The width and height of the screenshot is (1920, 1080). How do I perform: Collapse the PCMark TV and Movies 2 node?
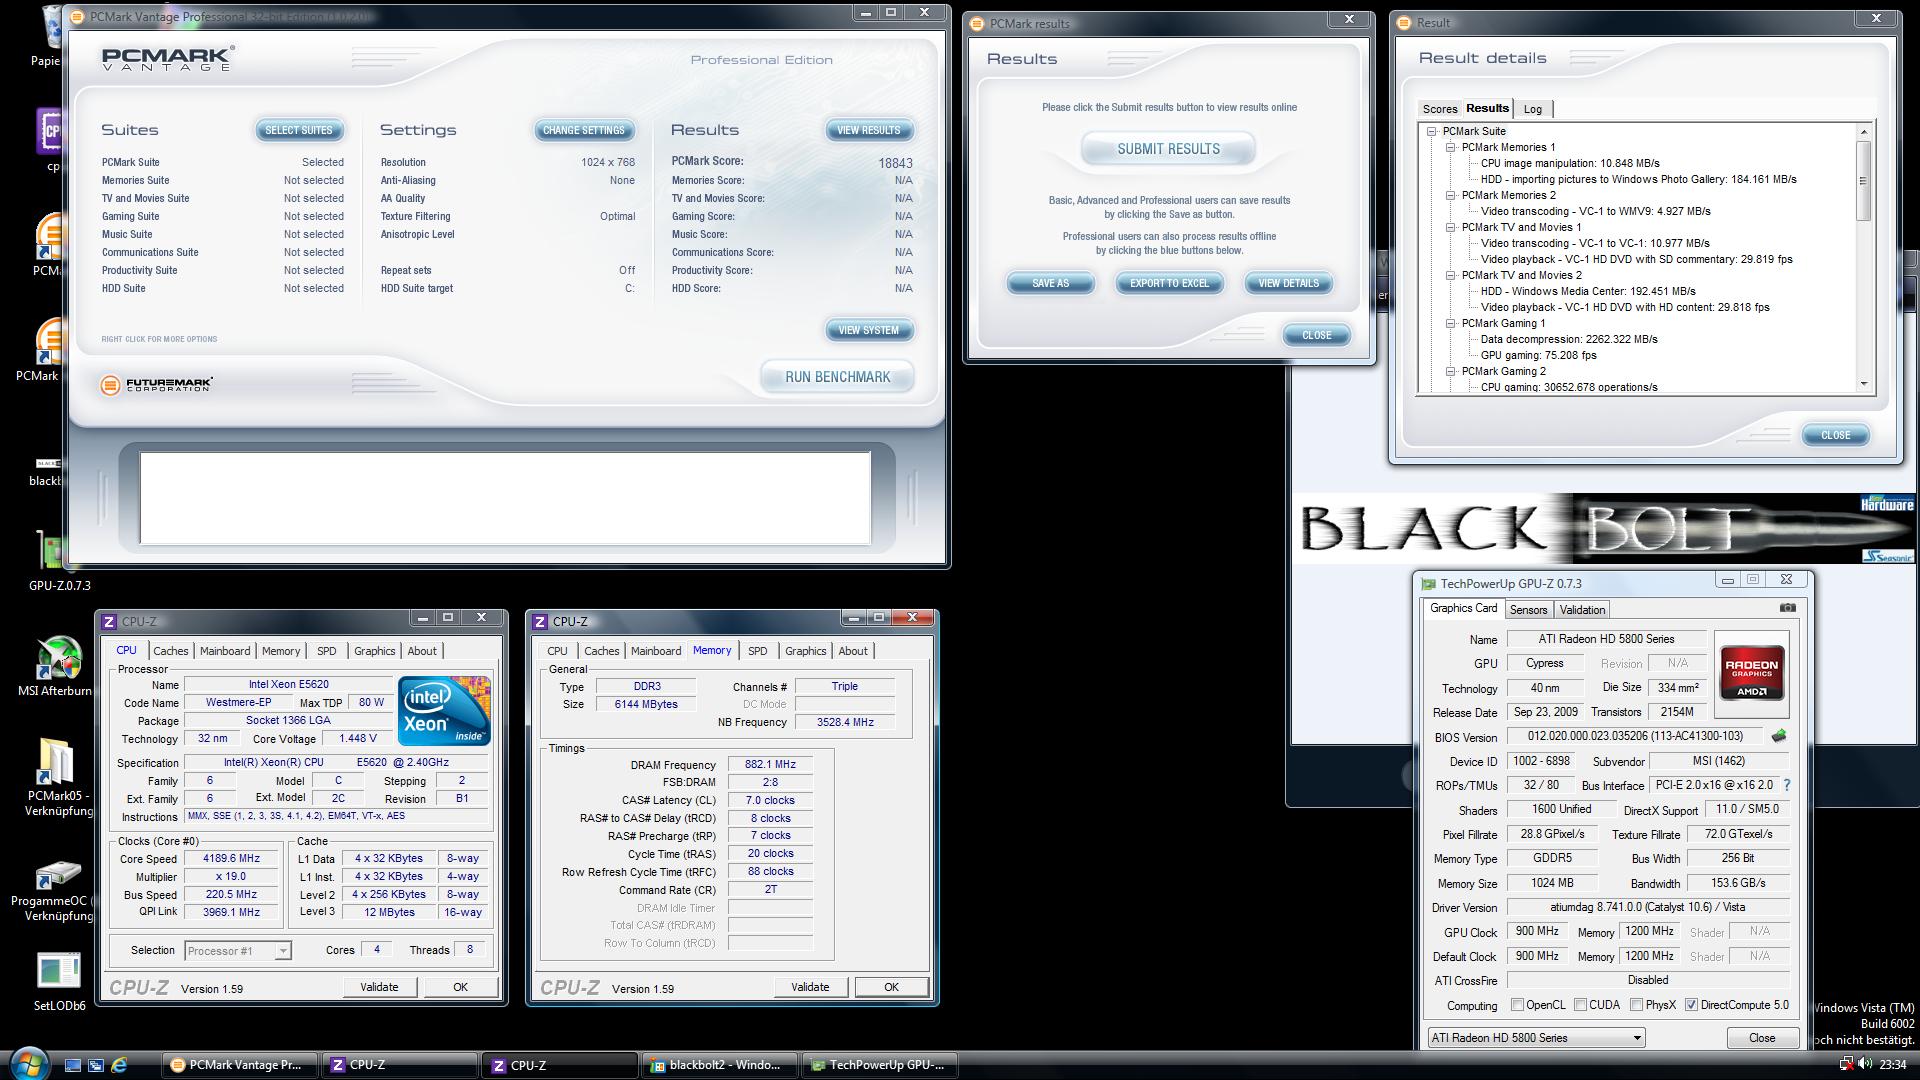point(1450,275)
